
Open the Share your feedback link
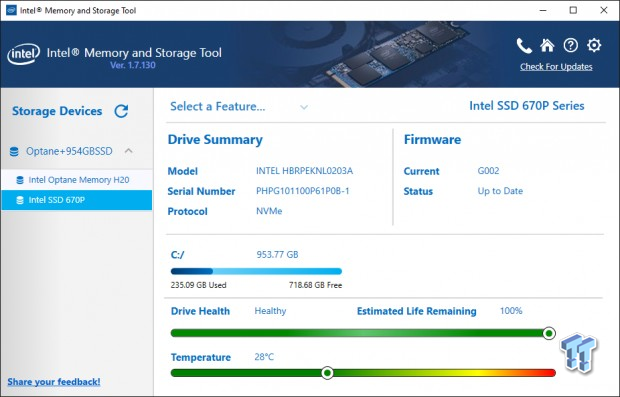coord(54,382)
